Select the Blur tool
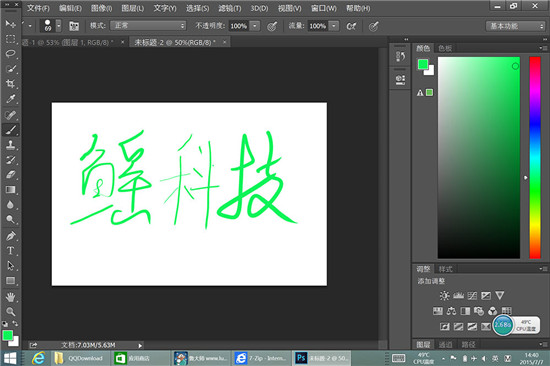Screen dimensions: 550x366 point(11,205)
